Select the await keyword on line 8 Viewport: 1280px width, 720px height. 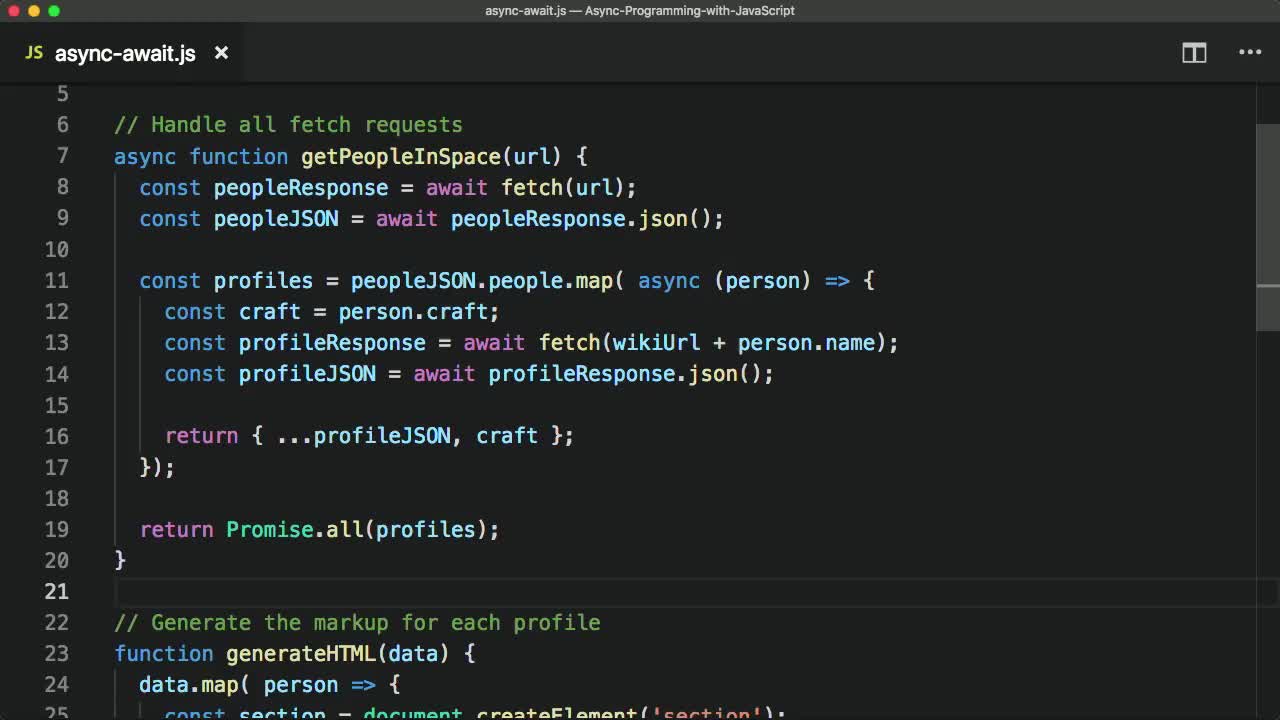pos(456,187)
